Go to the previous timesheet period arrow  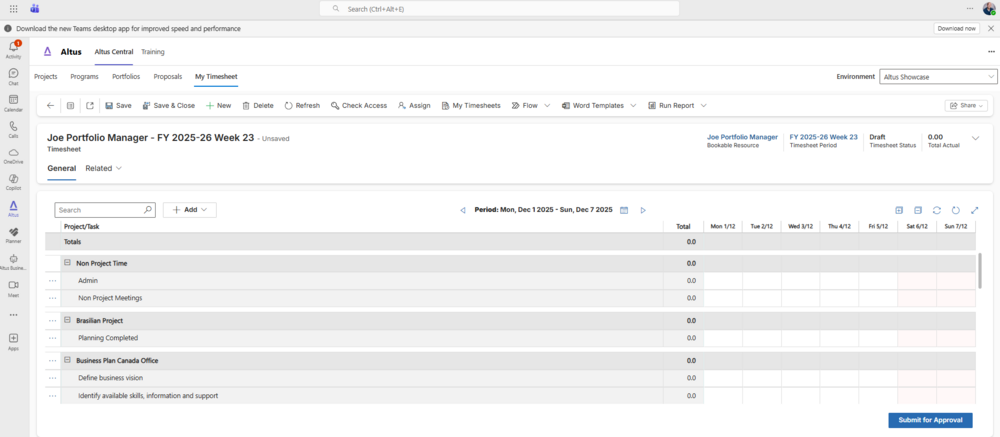pos(463,210)
